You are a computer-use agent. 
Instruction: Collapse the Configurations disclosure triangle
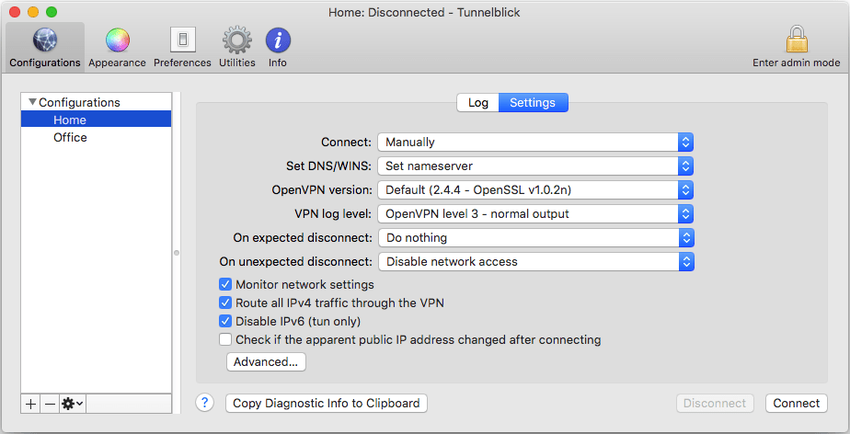click(x=33, y=102)
